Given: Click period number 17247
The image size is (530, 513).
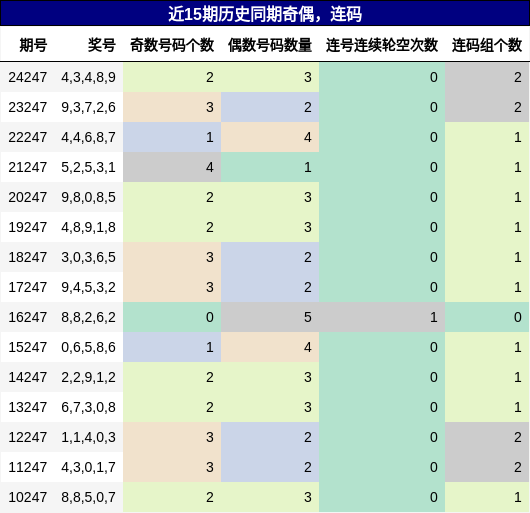Looking at the screenshot, I should pos(28,287).
